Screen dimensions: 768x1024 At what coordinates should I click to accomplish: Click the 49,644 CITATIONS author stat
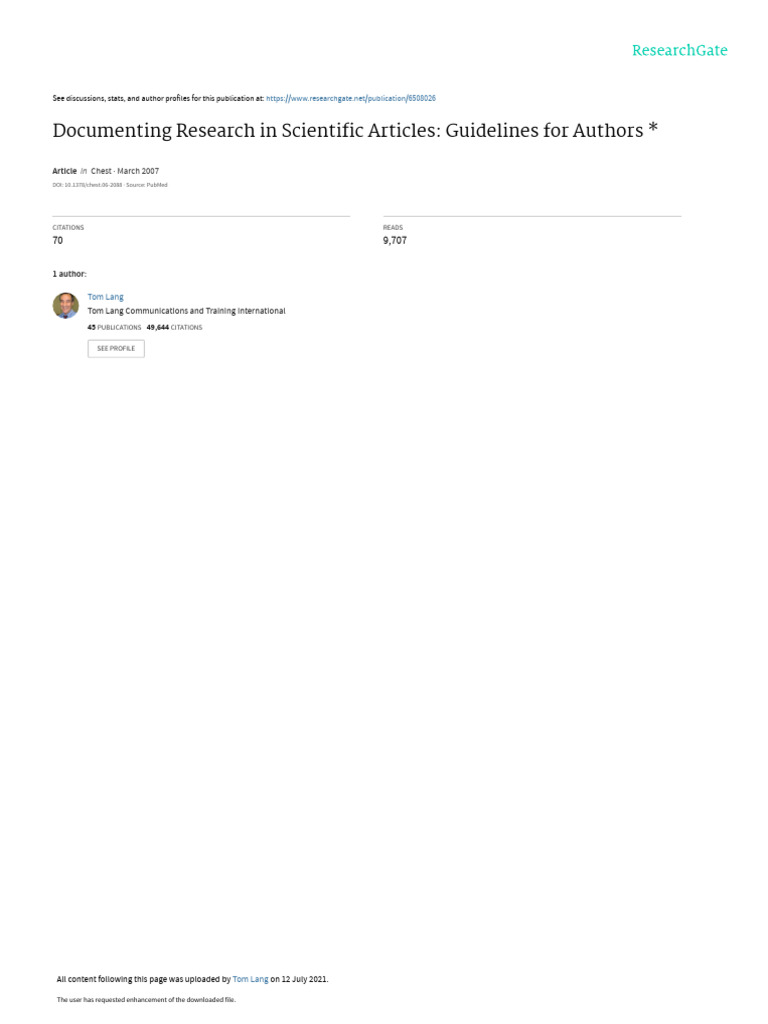(174, 328)
